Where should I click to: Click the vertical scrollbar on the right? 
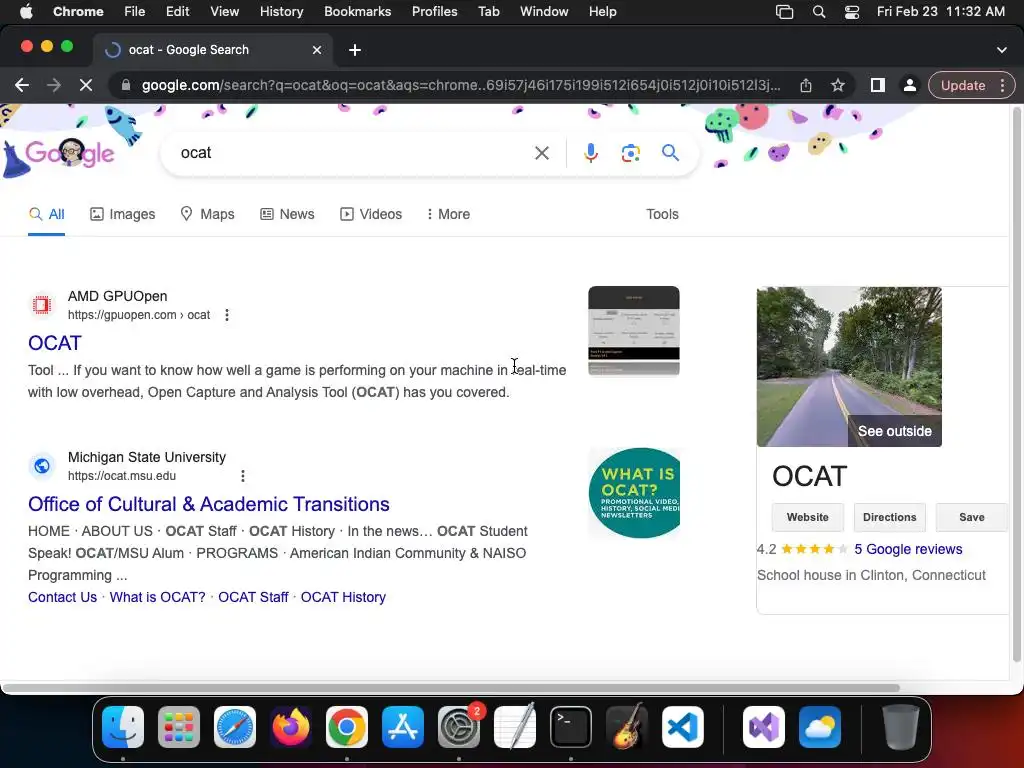[x=1016, y=385]
